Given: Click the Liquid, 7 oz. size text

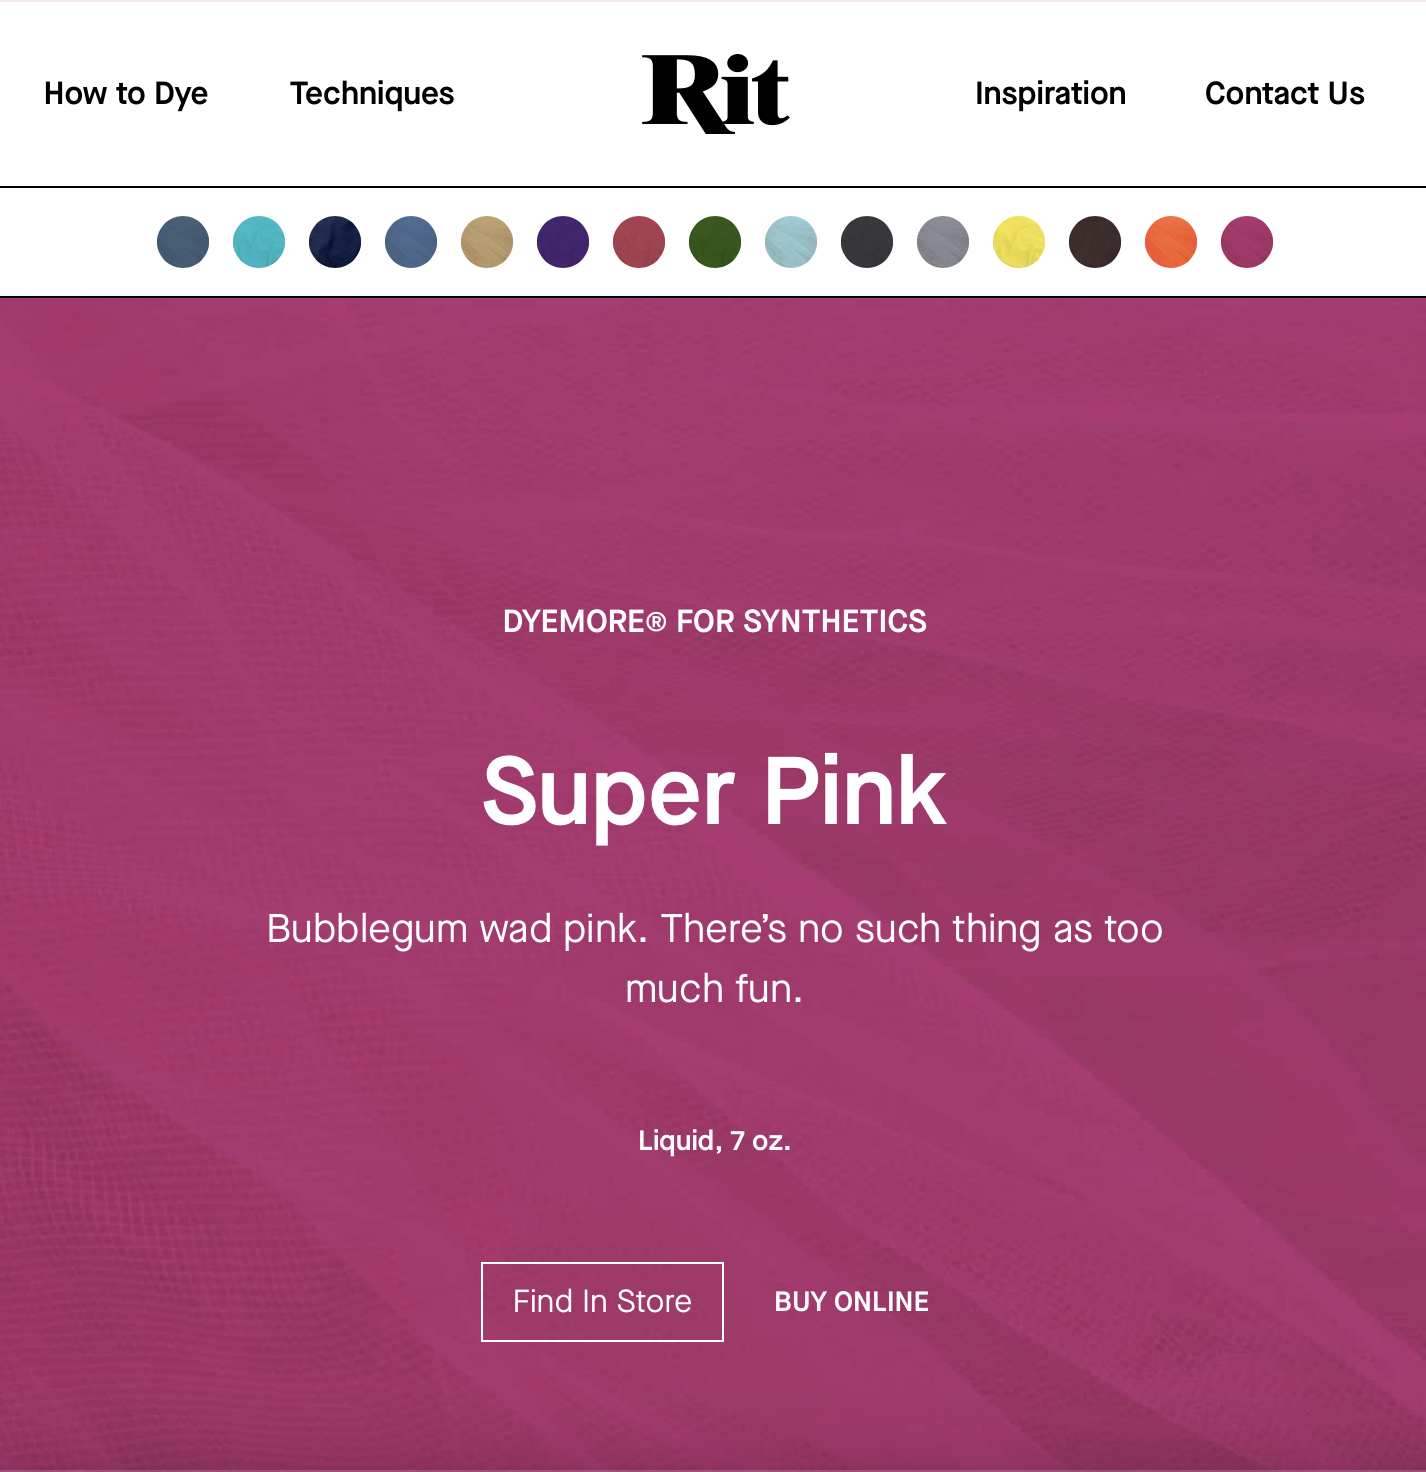Looking at the screenshot, I should coord(715,1141).
